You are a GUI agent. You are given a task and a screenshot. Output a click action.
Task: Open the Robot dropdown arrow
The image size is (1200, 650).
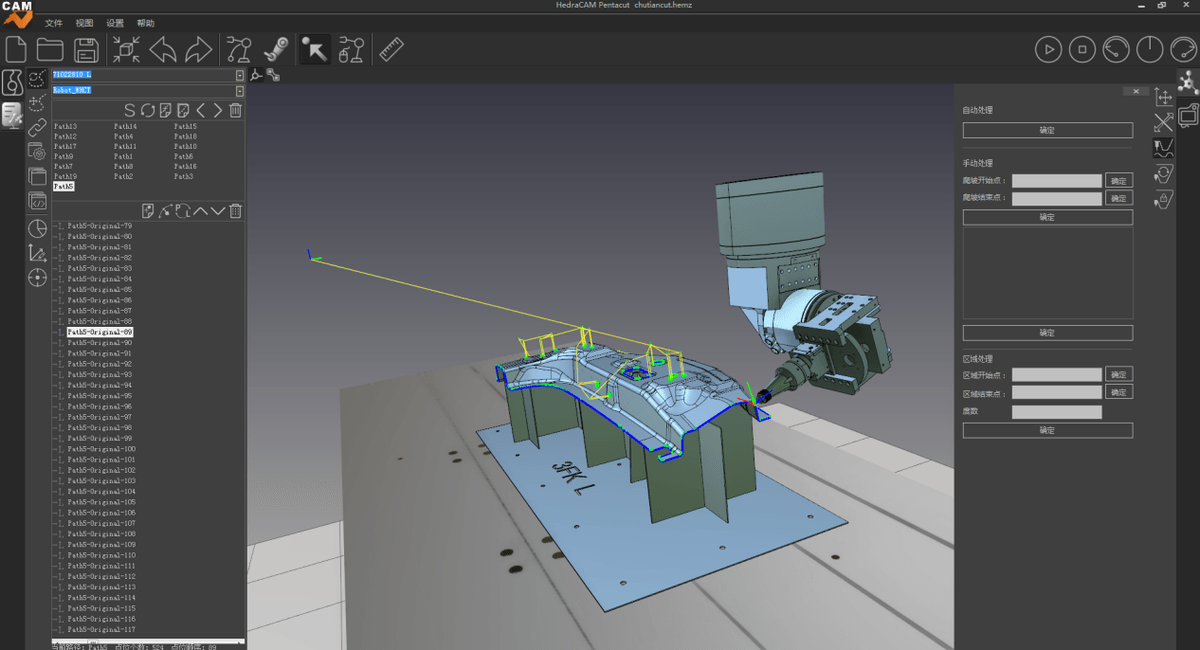239,90
